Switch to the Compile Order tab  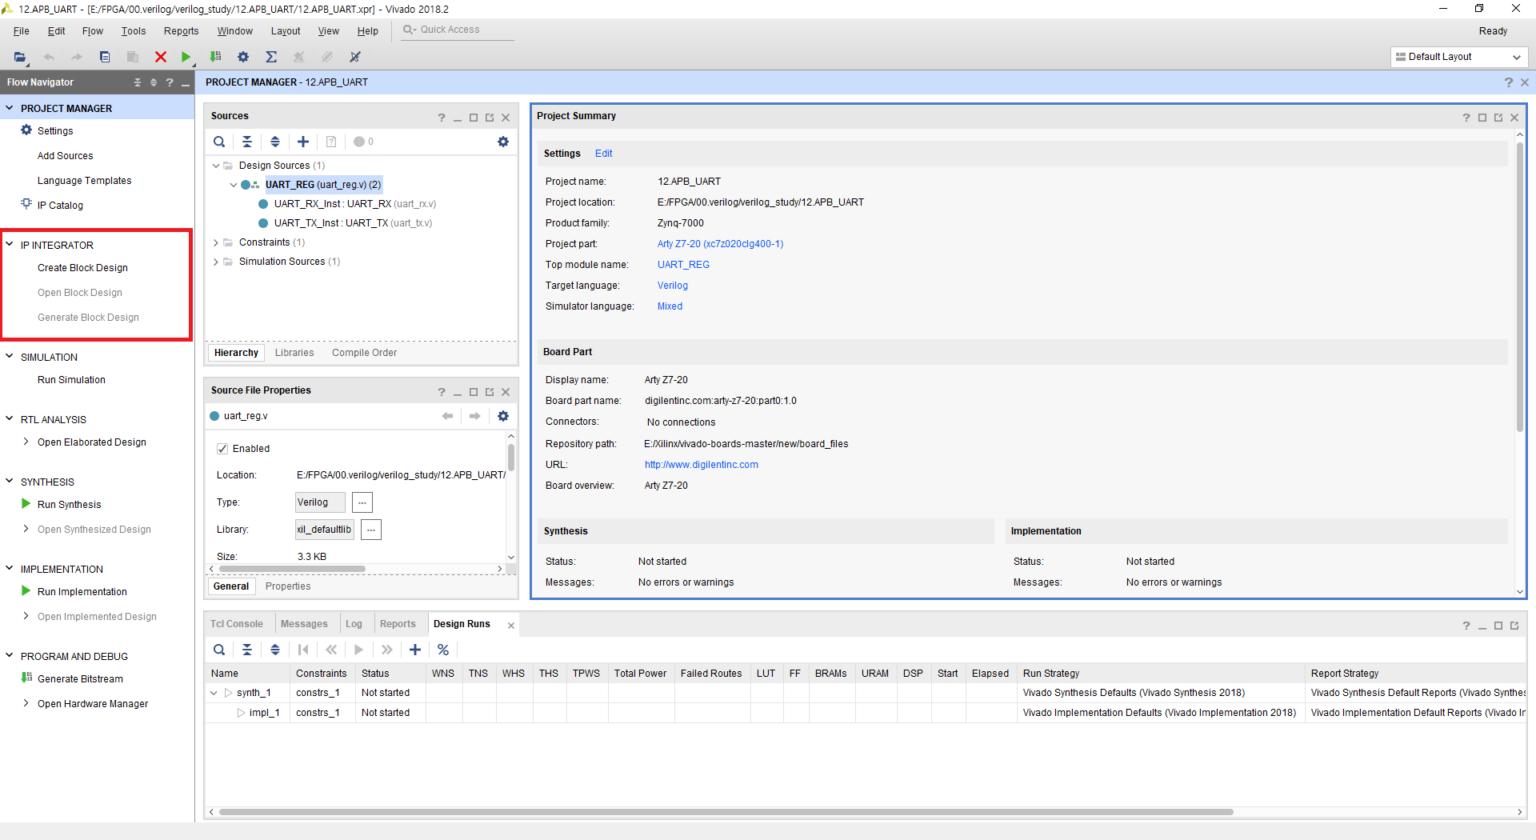pyautogui.click(x=364, y=353)
